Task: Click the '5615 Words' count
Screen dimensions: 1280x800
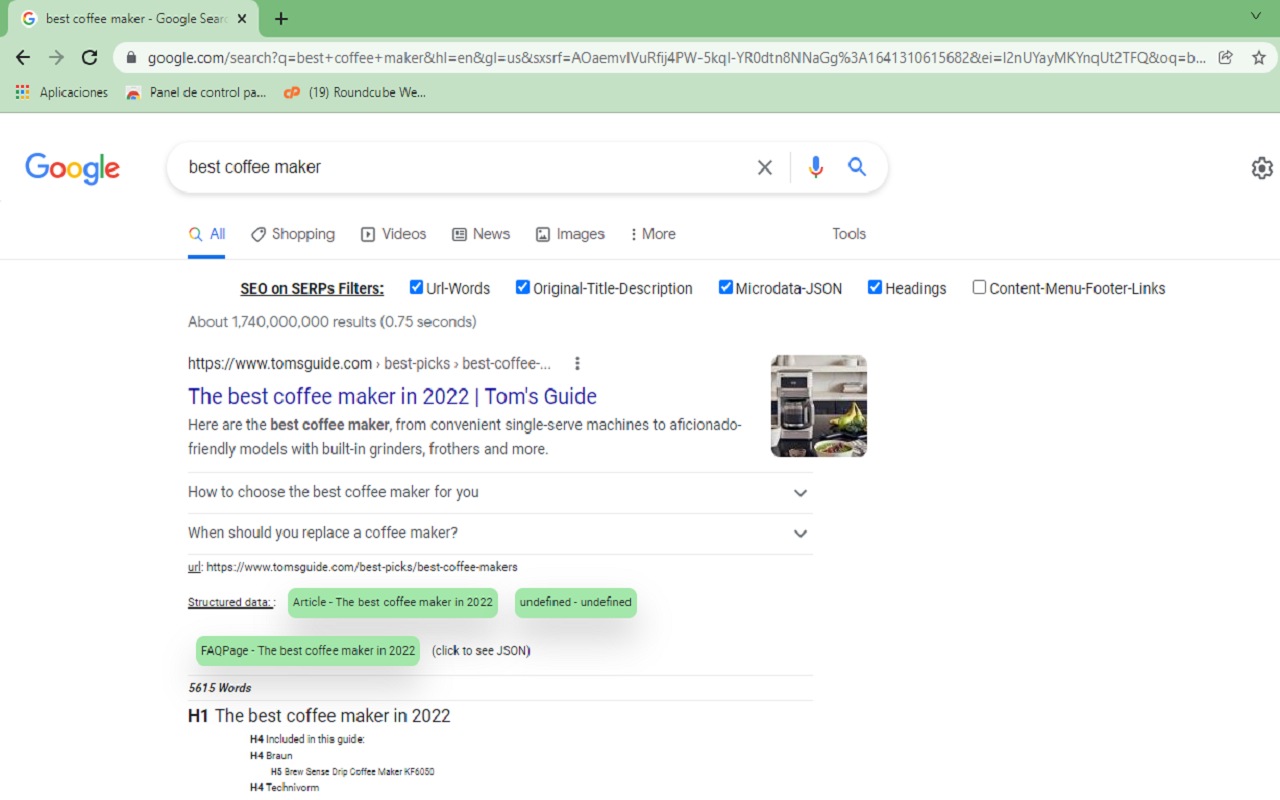Action: pyautogui.click(x=220, y=688)
